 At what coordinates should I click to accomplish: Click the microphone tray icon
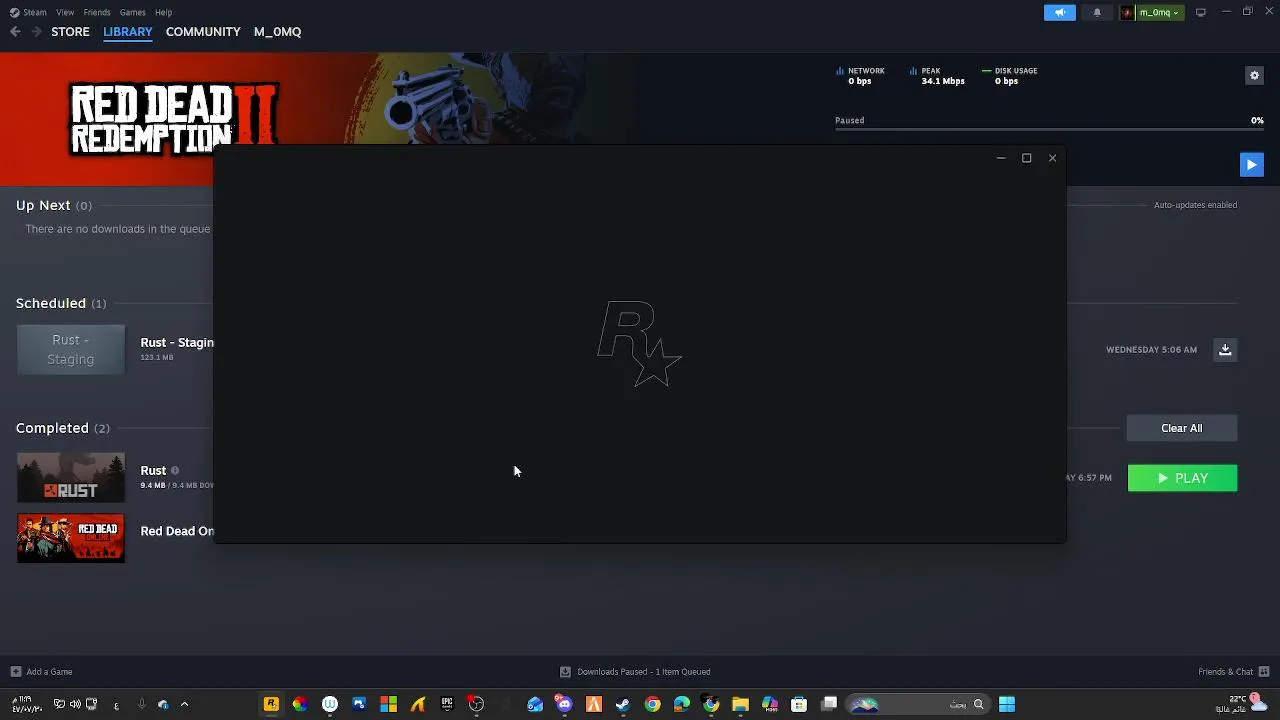(x=141, y=704)
